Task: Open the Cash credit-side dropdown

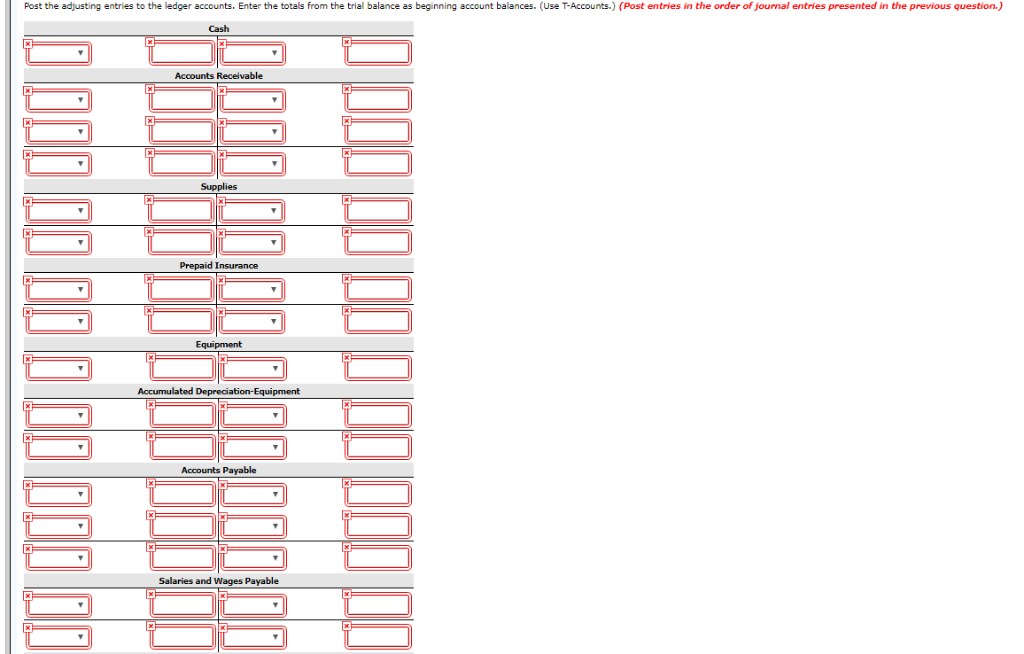Action: [x=253, y=53]
